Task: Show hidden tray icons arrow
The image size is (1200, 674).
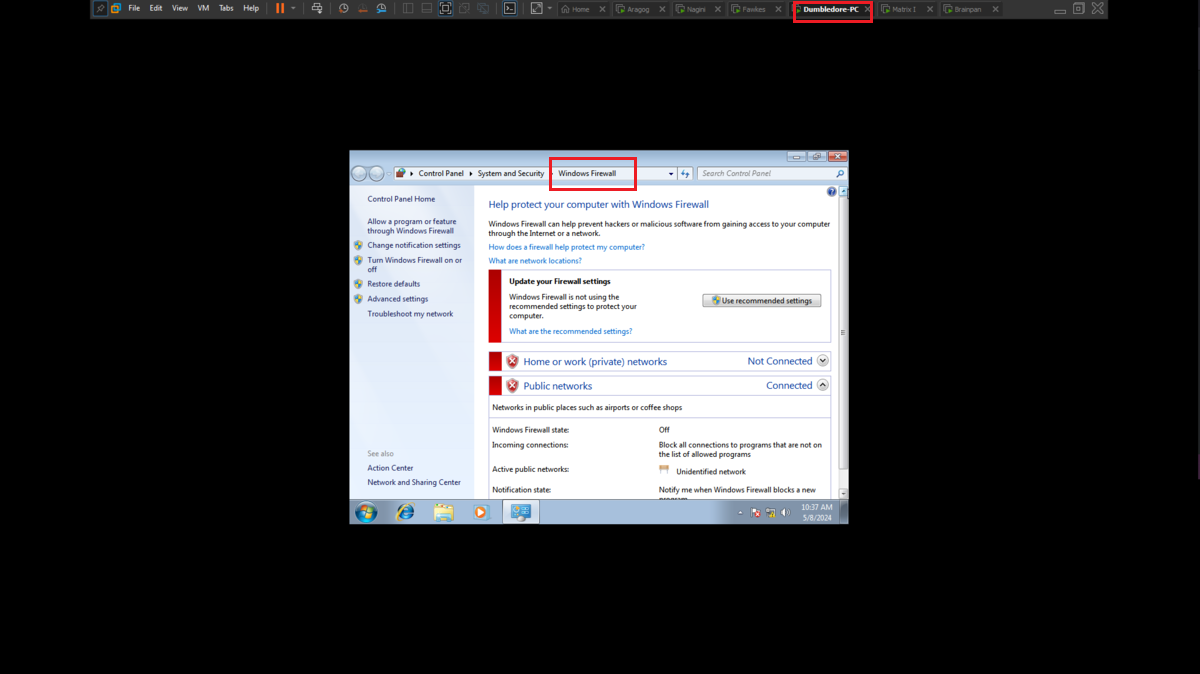Action: [x=741, y=513]
